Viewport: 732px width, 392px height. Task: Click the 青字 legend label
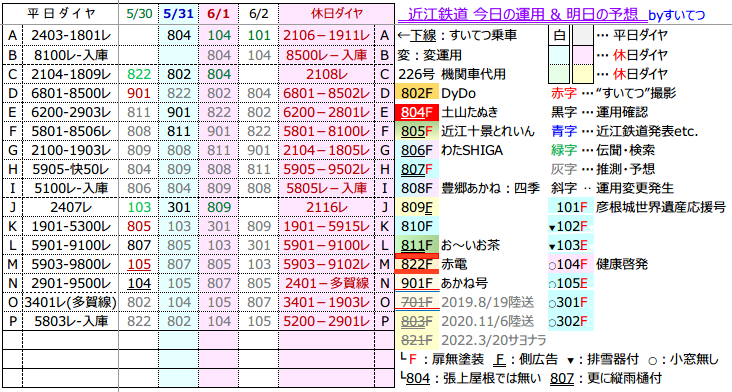pos(564,132)
